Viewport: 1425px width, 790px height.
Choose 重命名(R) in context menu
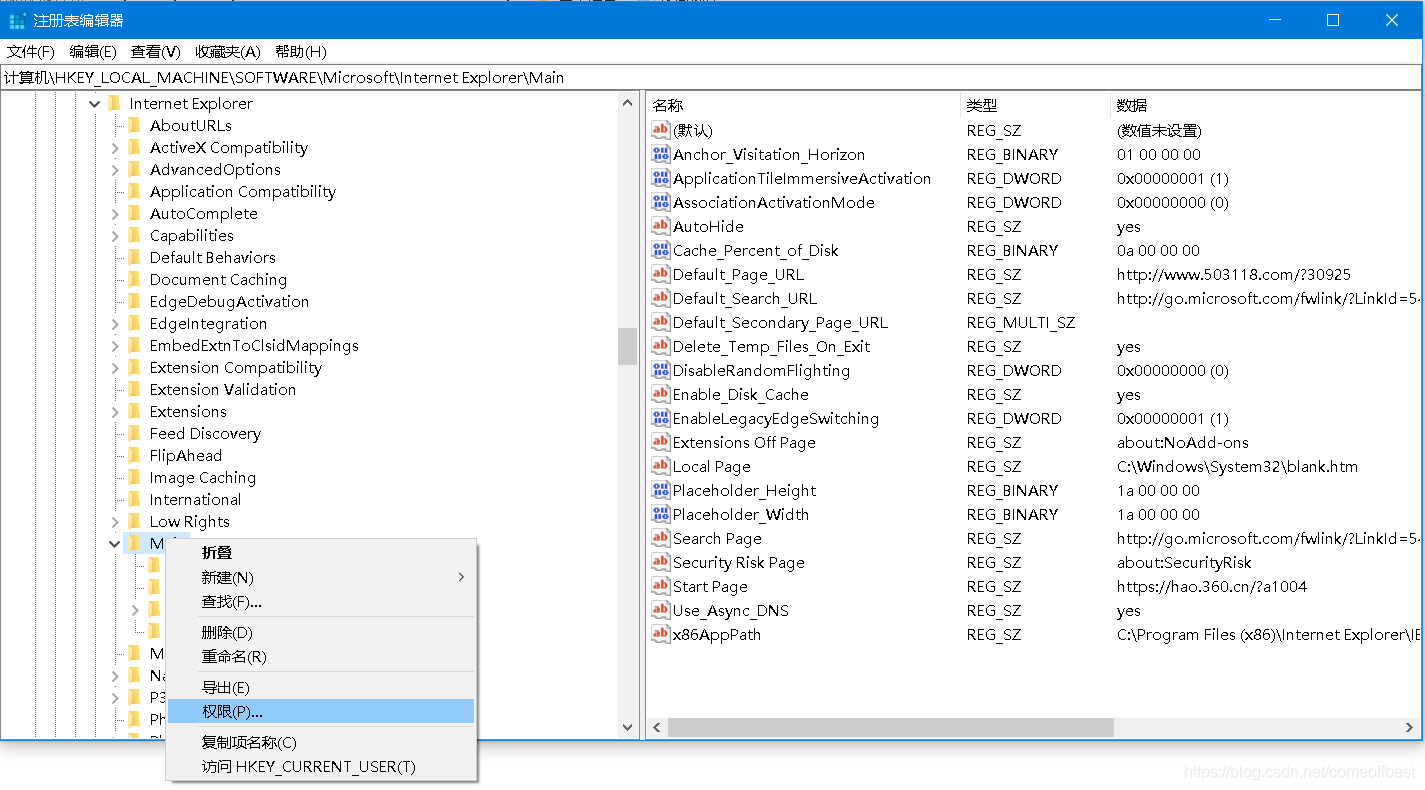321,656
